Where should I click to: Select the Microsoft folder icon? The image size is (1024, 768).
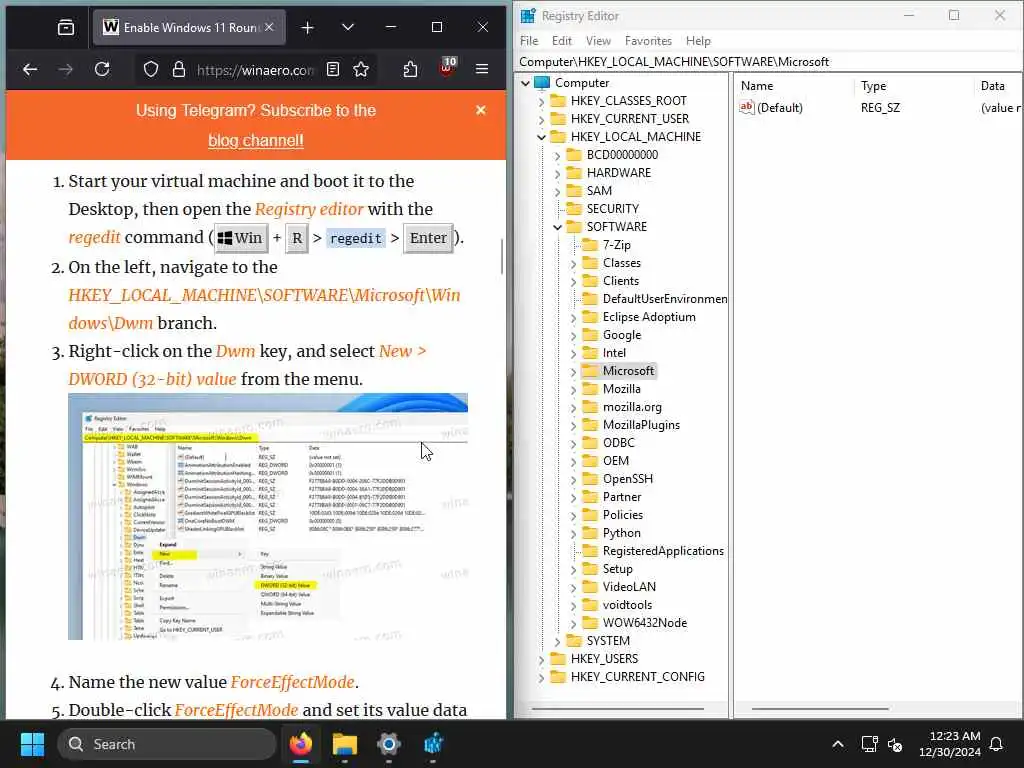[590, 370]
